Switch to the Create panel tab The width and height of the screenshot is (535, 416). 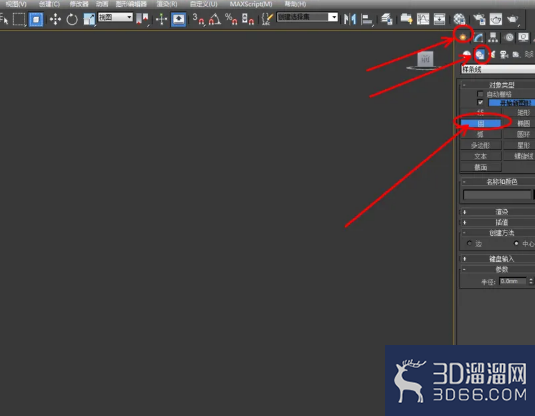coord(463,37)
